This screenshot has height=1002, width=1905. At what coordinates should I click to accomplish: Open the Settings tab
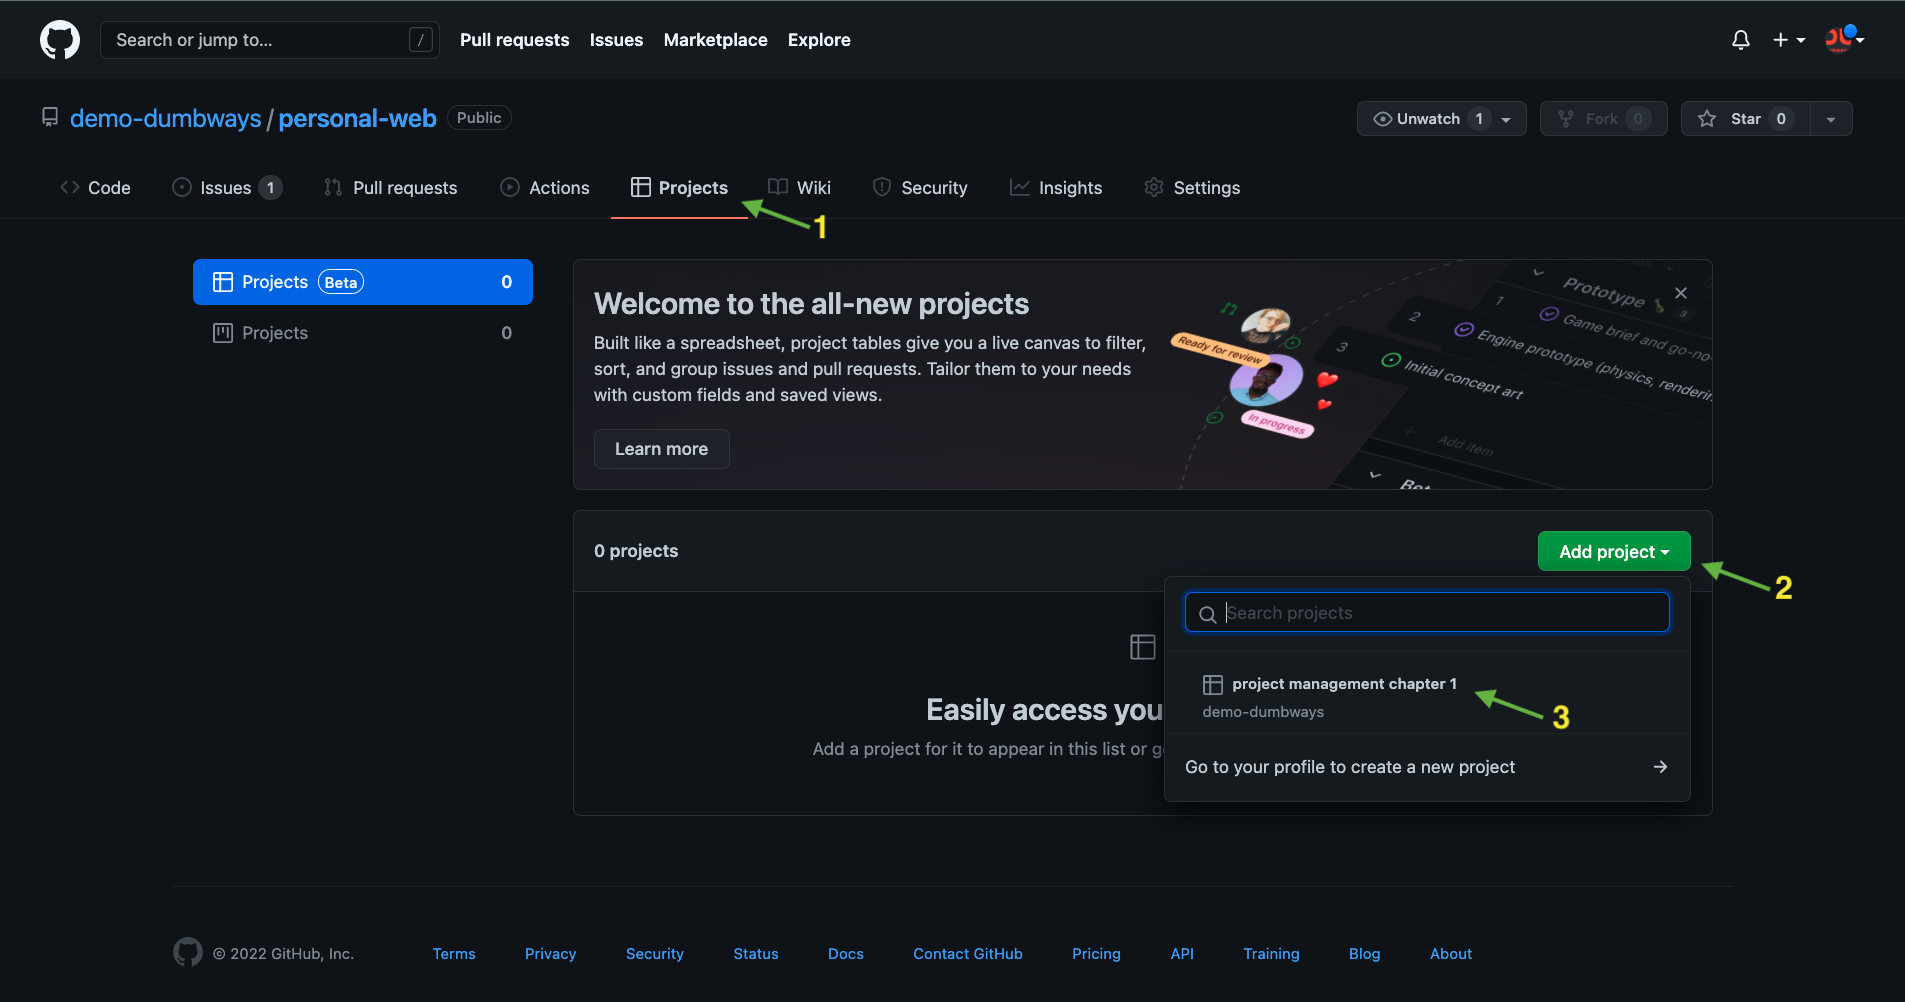pyautogui.click(x=1192, y=188)
